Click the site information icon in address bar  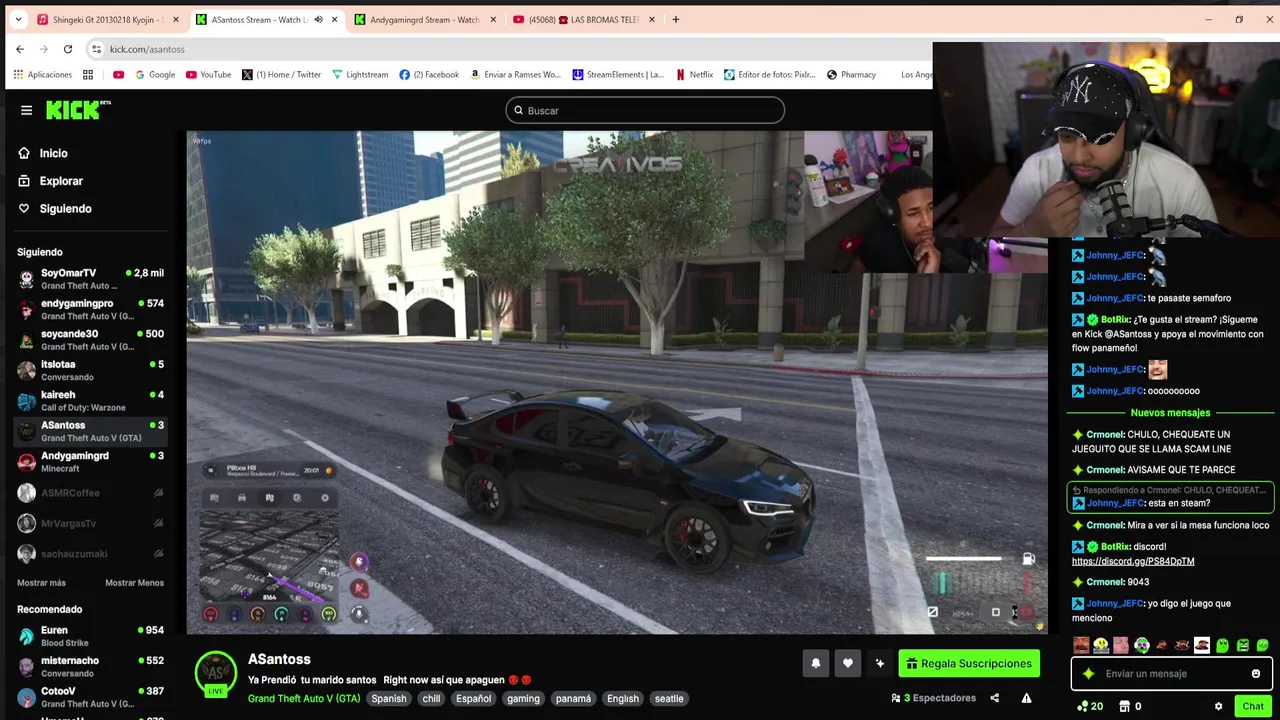[x=97, y=49]
